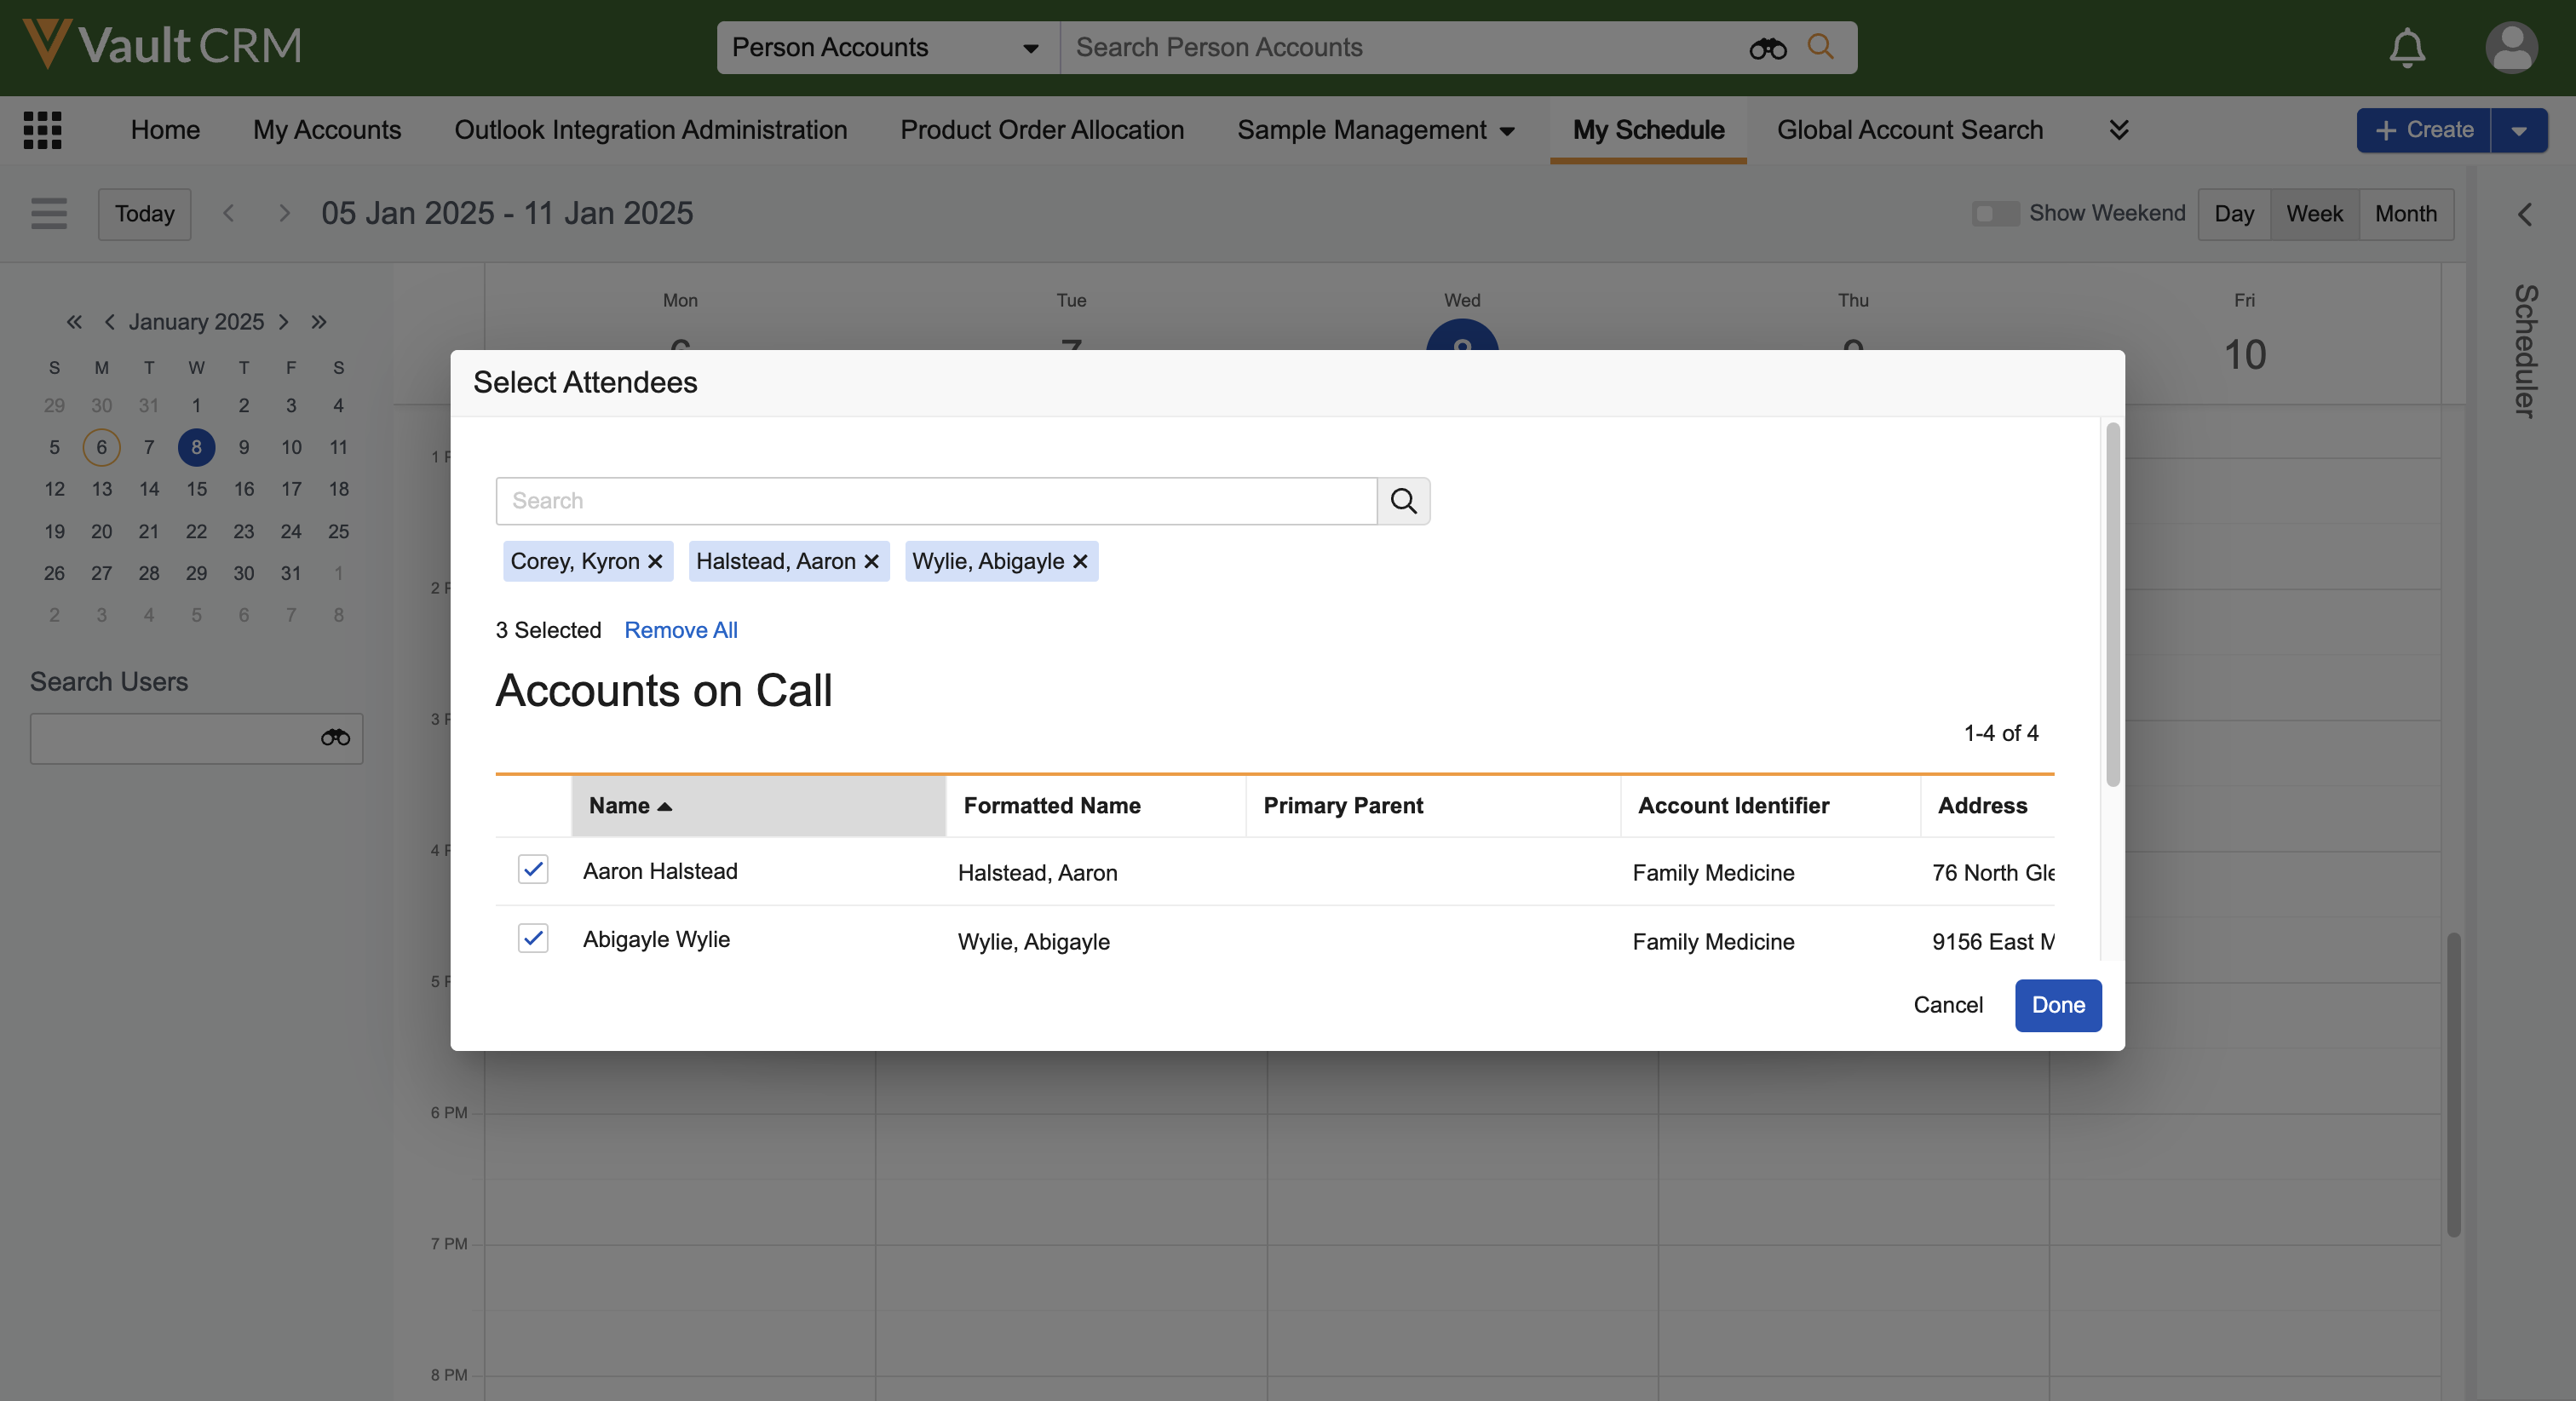This screenshot has height=1401, width=2576.
Task: Click the notification bell icon
Action: (2406, 47)
